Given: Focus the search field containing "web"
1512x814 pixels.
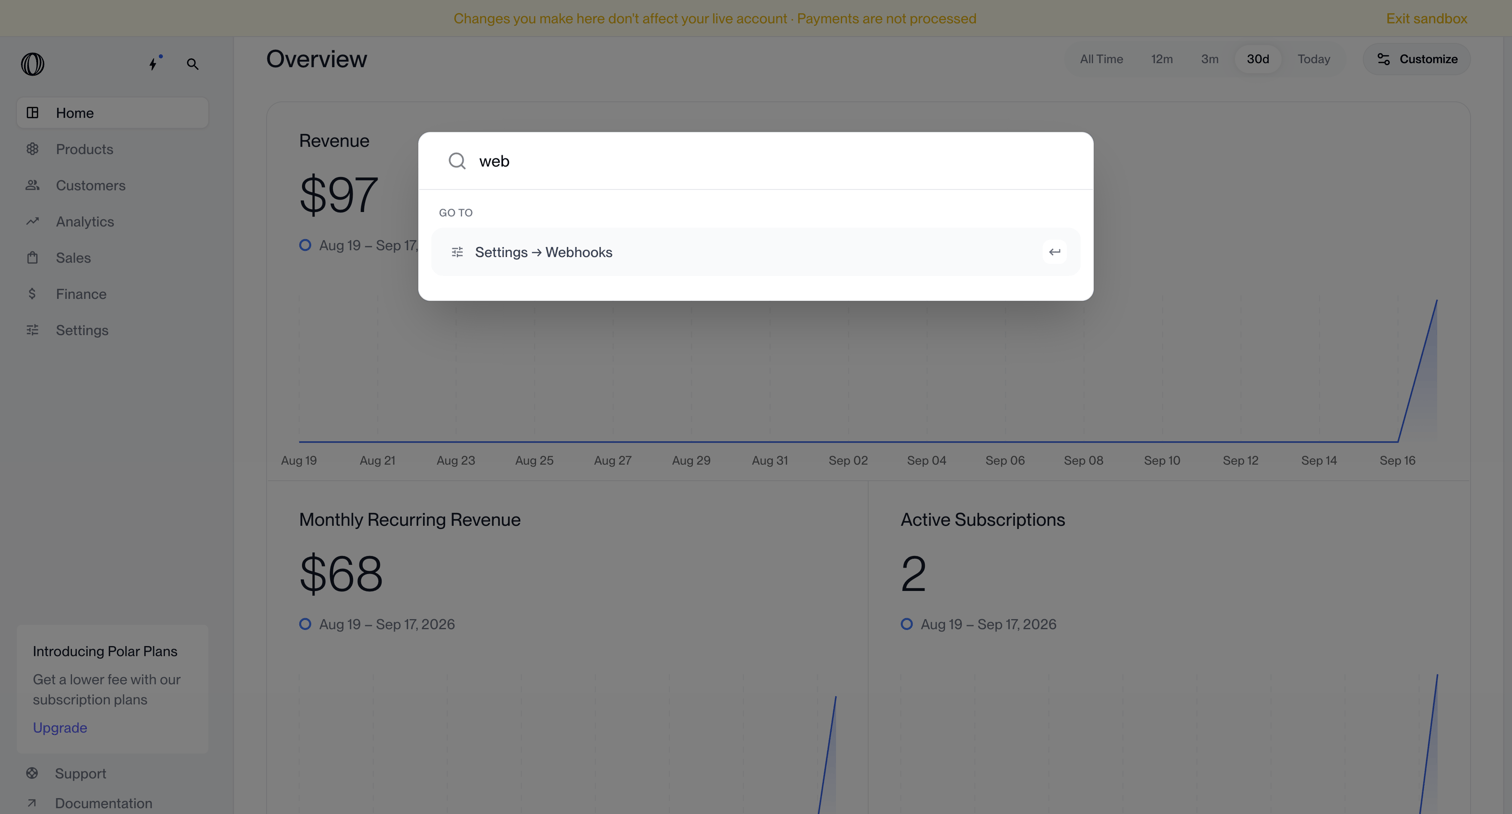Looking at the screenshot, I should click(756, 161).
